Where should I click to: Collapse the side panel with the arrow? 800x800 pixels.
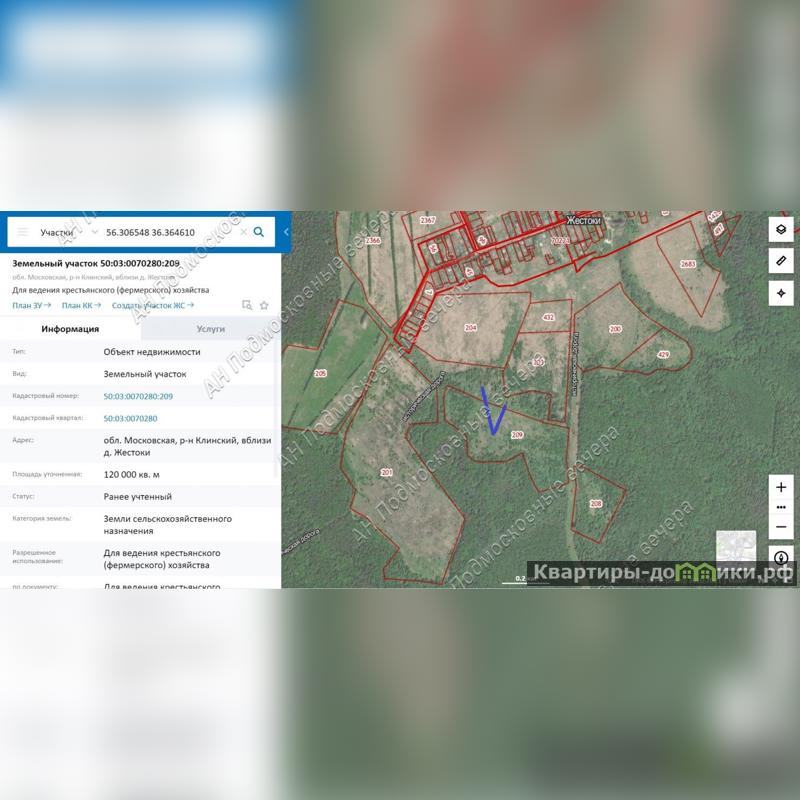click(x=286, y=232)
